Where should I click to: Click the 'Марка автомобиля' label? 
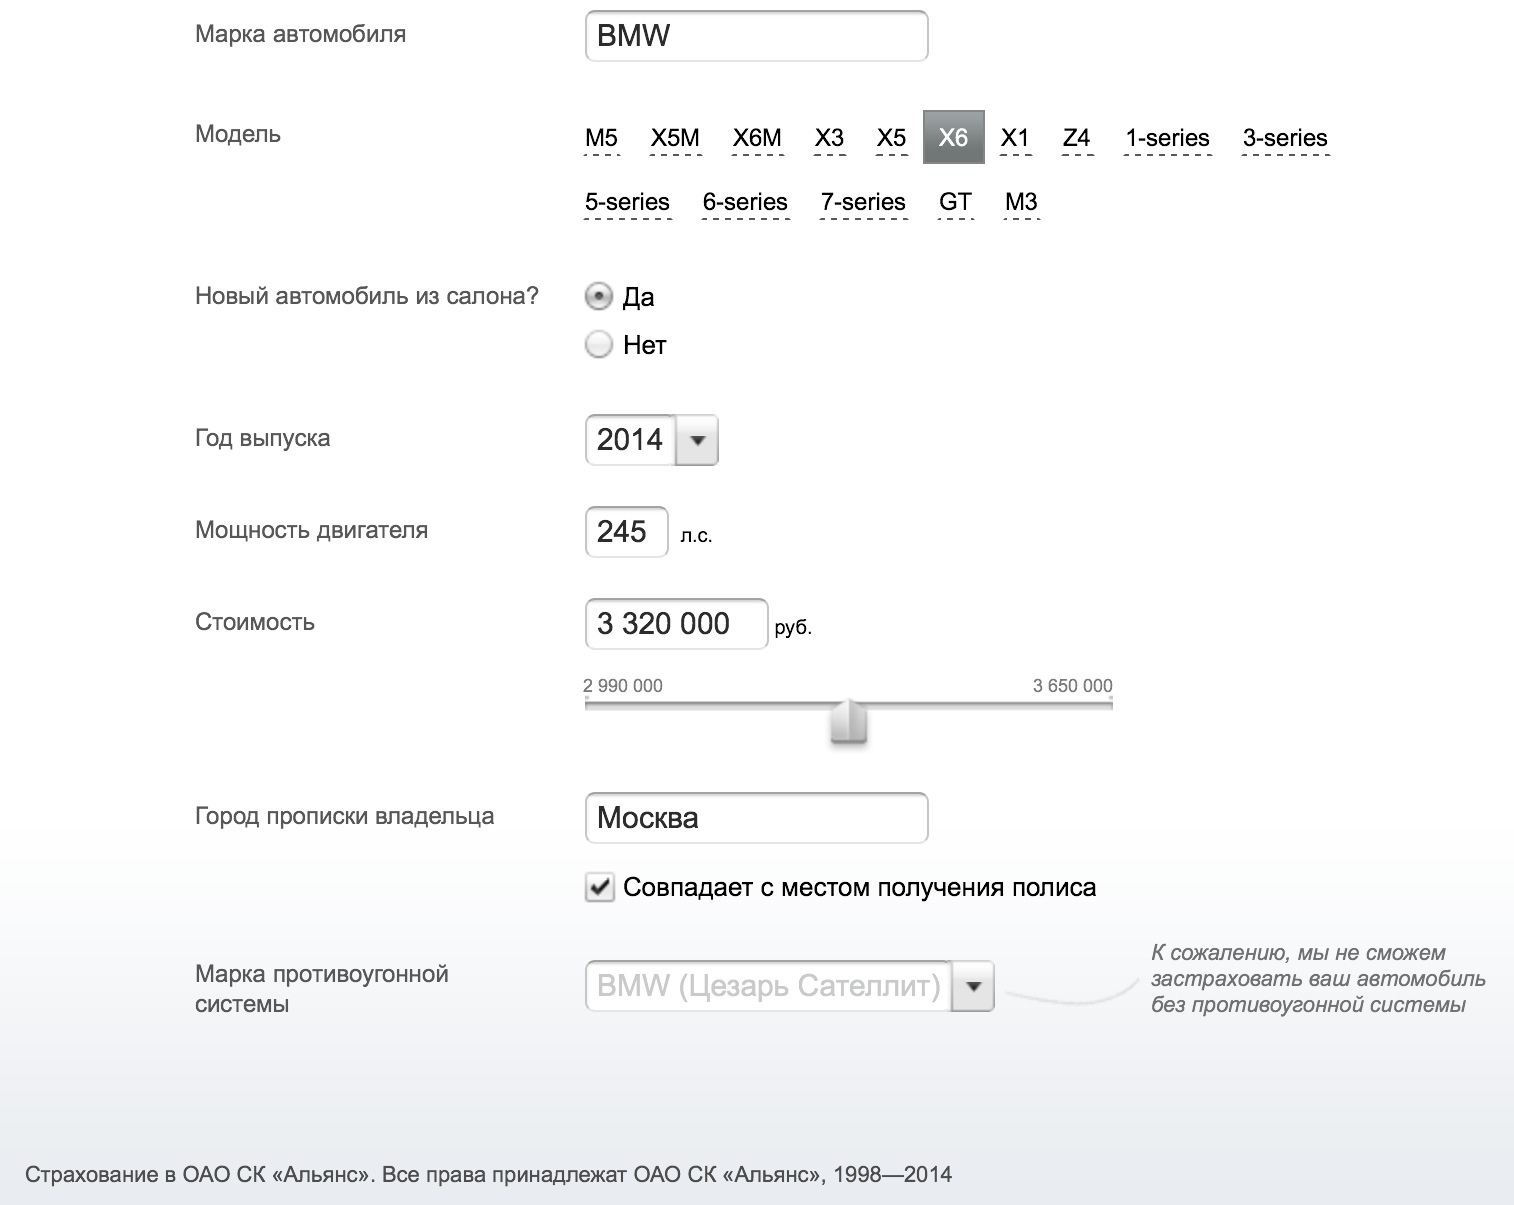[300, 34]
